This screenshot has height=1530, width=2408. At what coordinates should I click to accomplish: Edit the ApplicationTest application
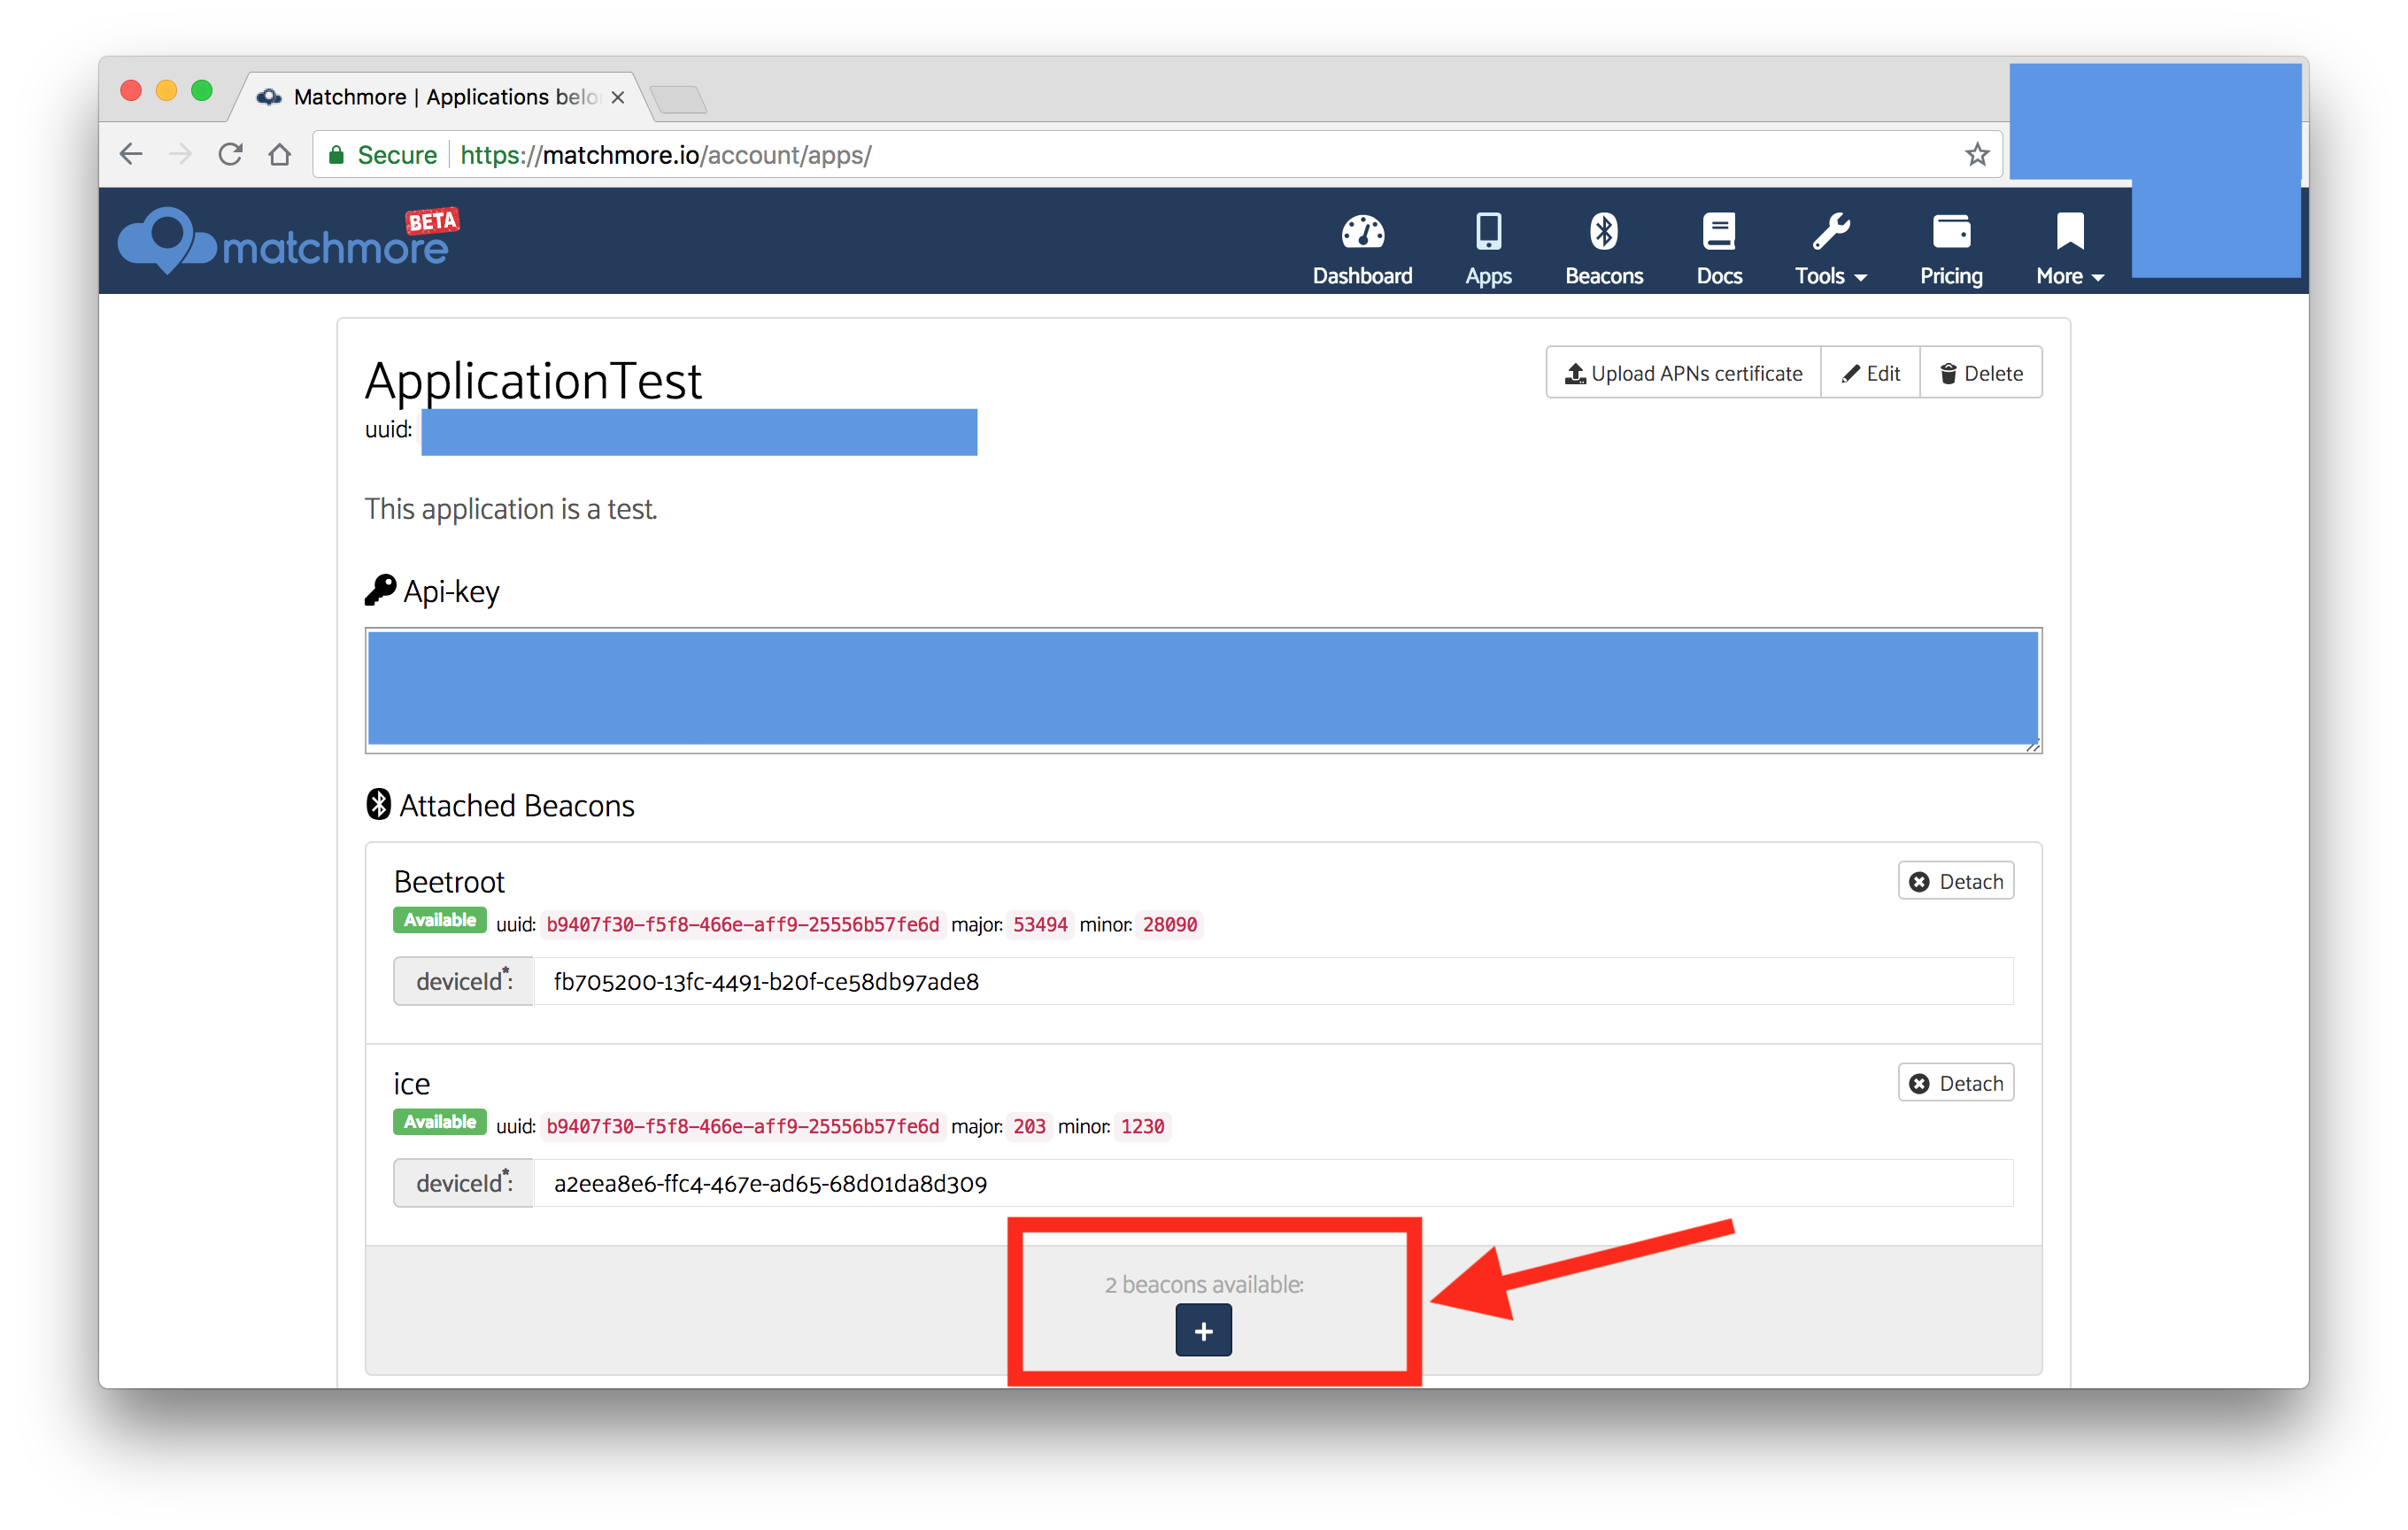pyautogui.click(x=1870, y=373)
